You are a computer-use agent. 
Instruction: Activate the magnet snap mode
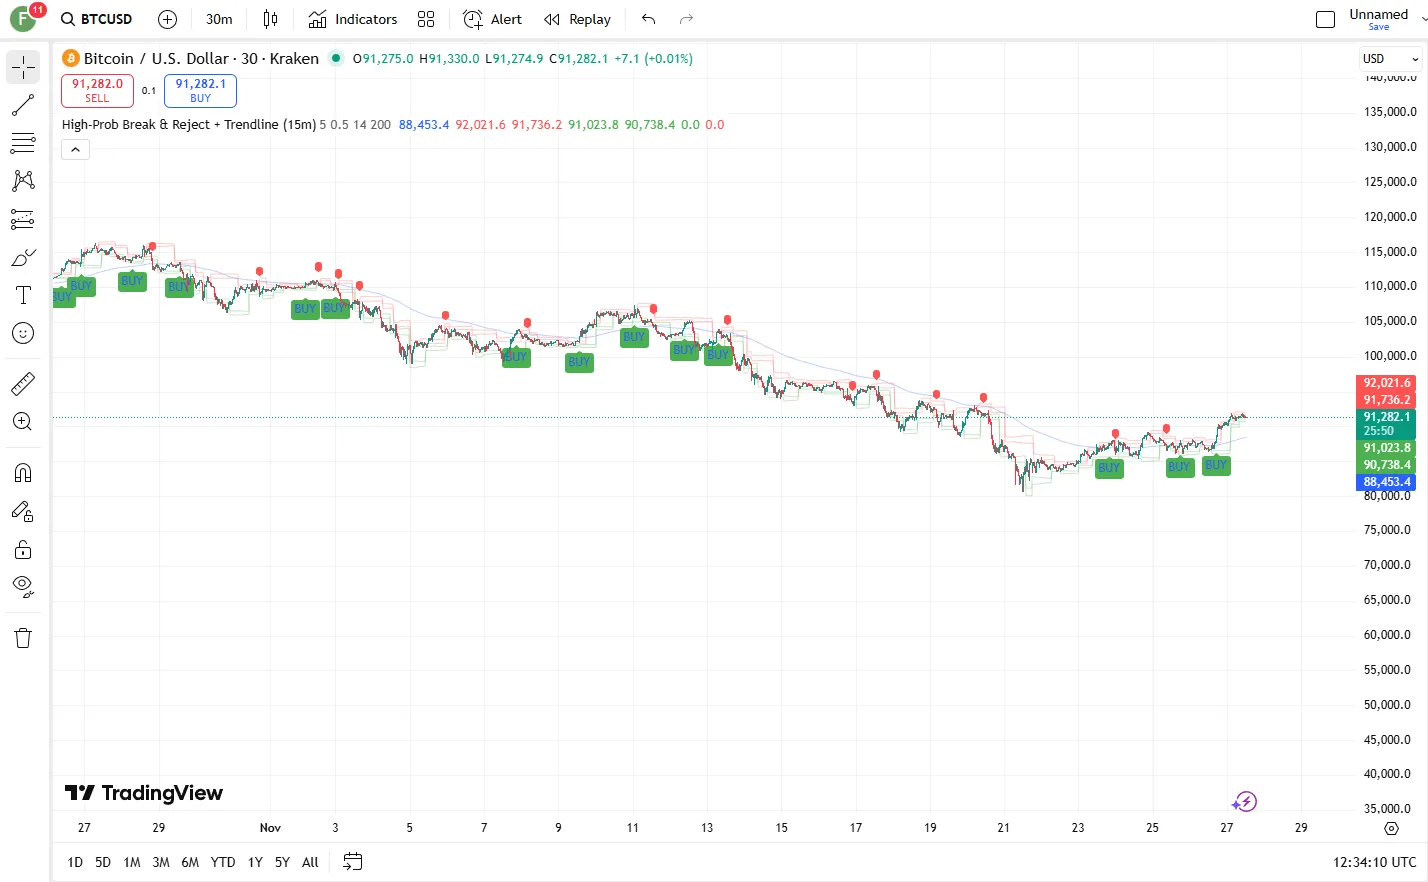click(23, 472)
